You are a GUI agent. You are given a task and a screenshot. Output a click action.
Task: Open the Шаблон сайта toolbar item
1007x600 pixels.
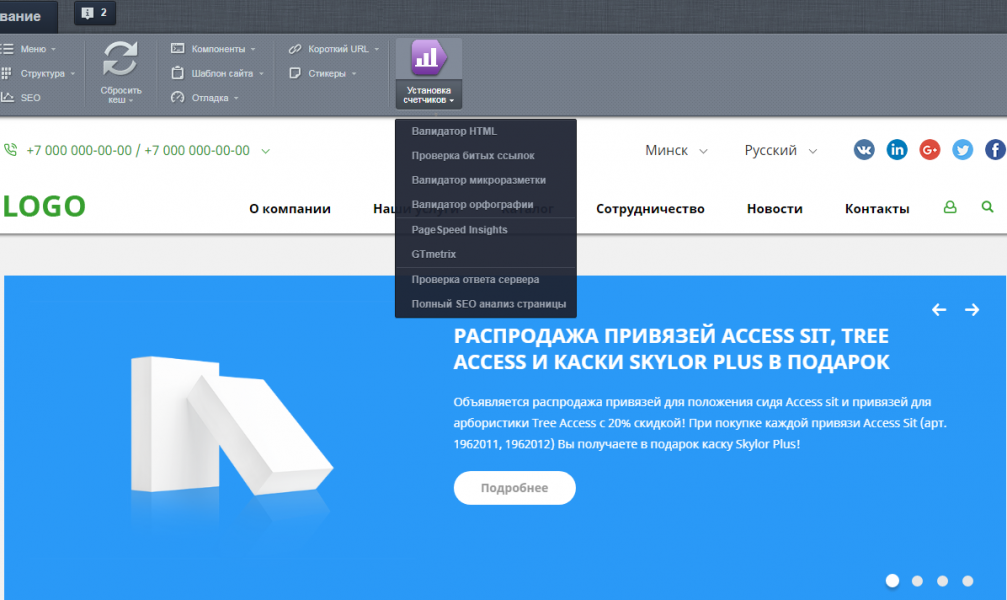pyautogui.click(x=217, y=73)
